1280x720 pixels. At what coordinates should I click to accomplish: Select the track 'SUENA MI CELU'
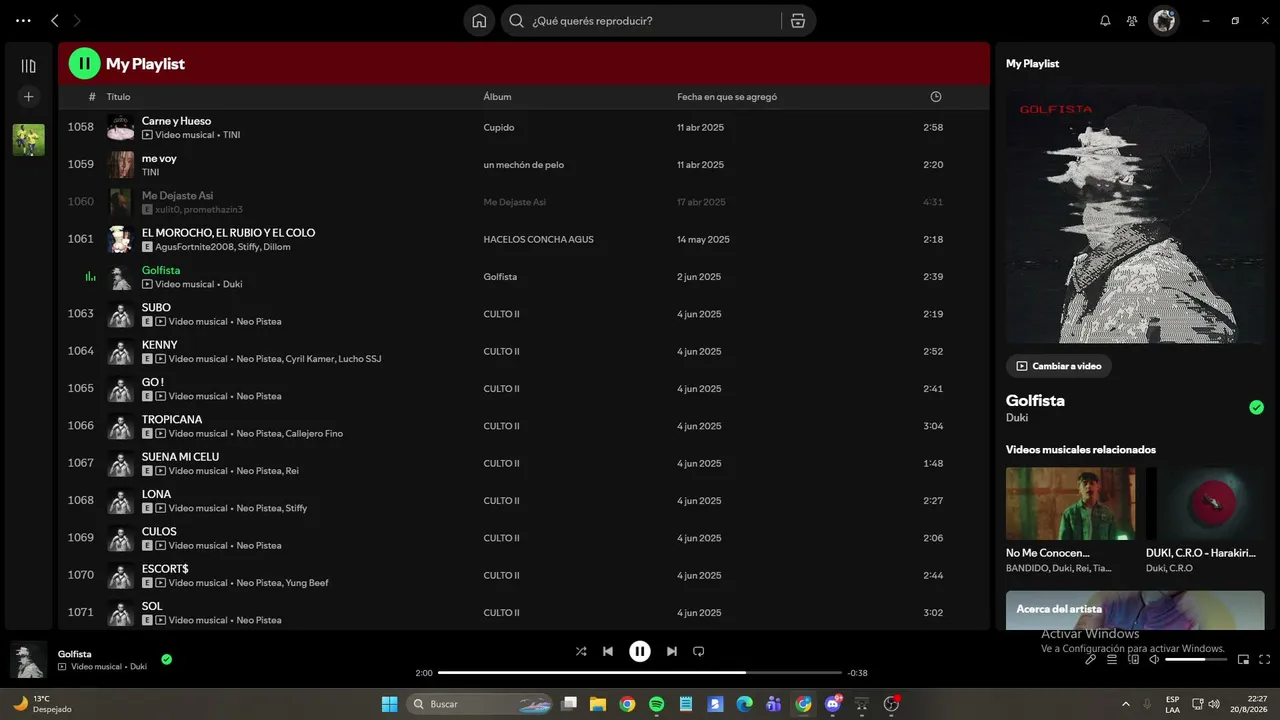pos(180,457)
